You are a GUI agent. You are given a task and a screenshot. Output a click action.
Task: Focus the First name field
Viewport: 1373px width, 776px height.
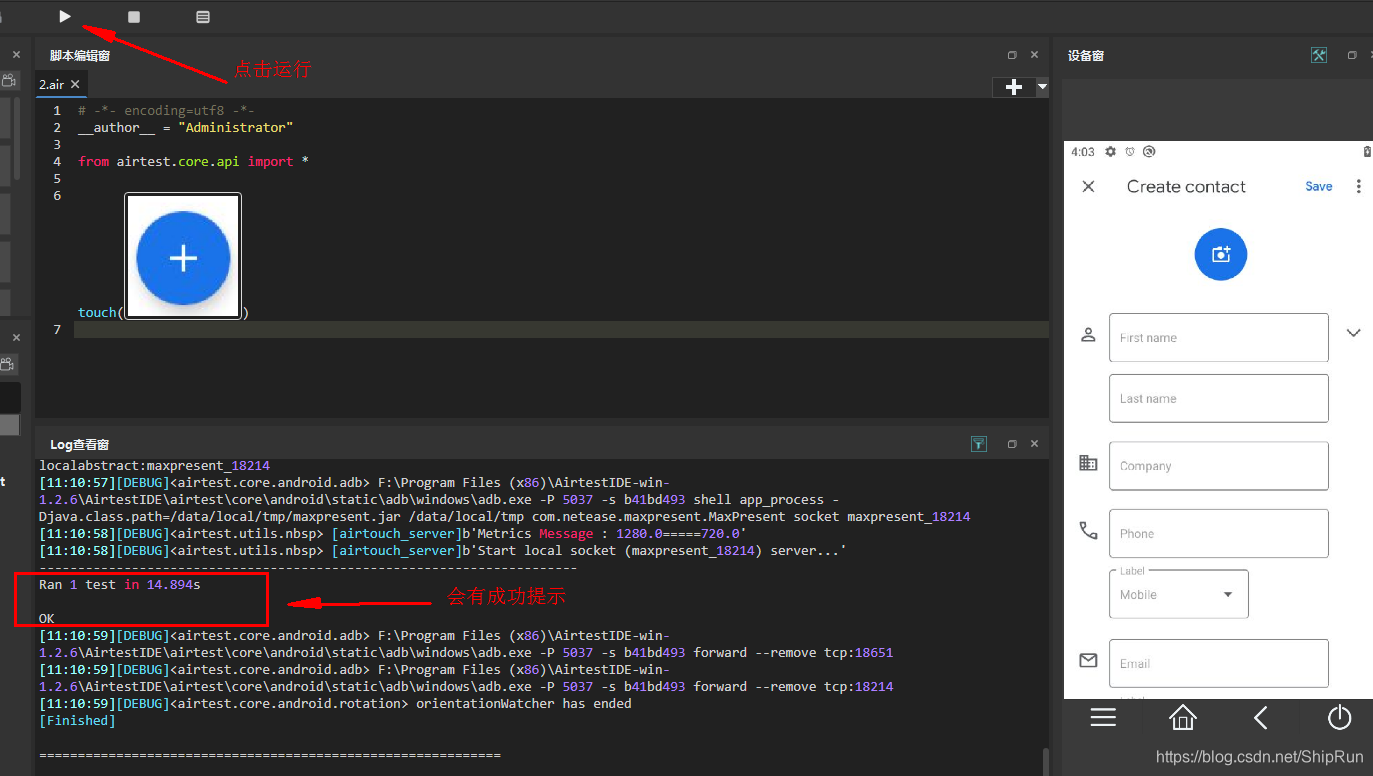(1219, 338)
